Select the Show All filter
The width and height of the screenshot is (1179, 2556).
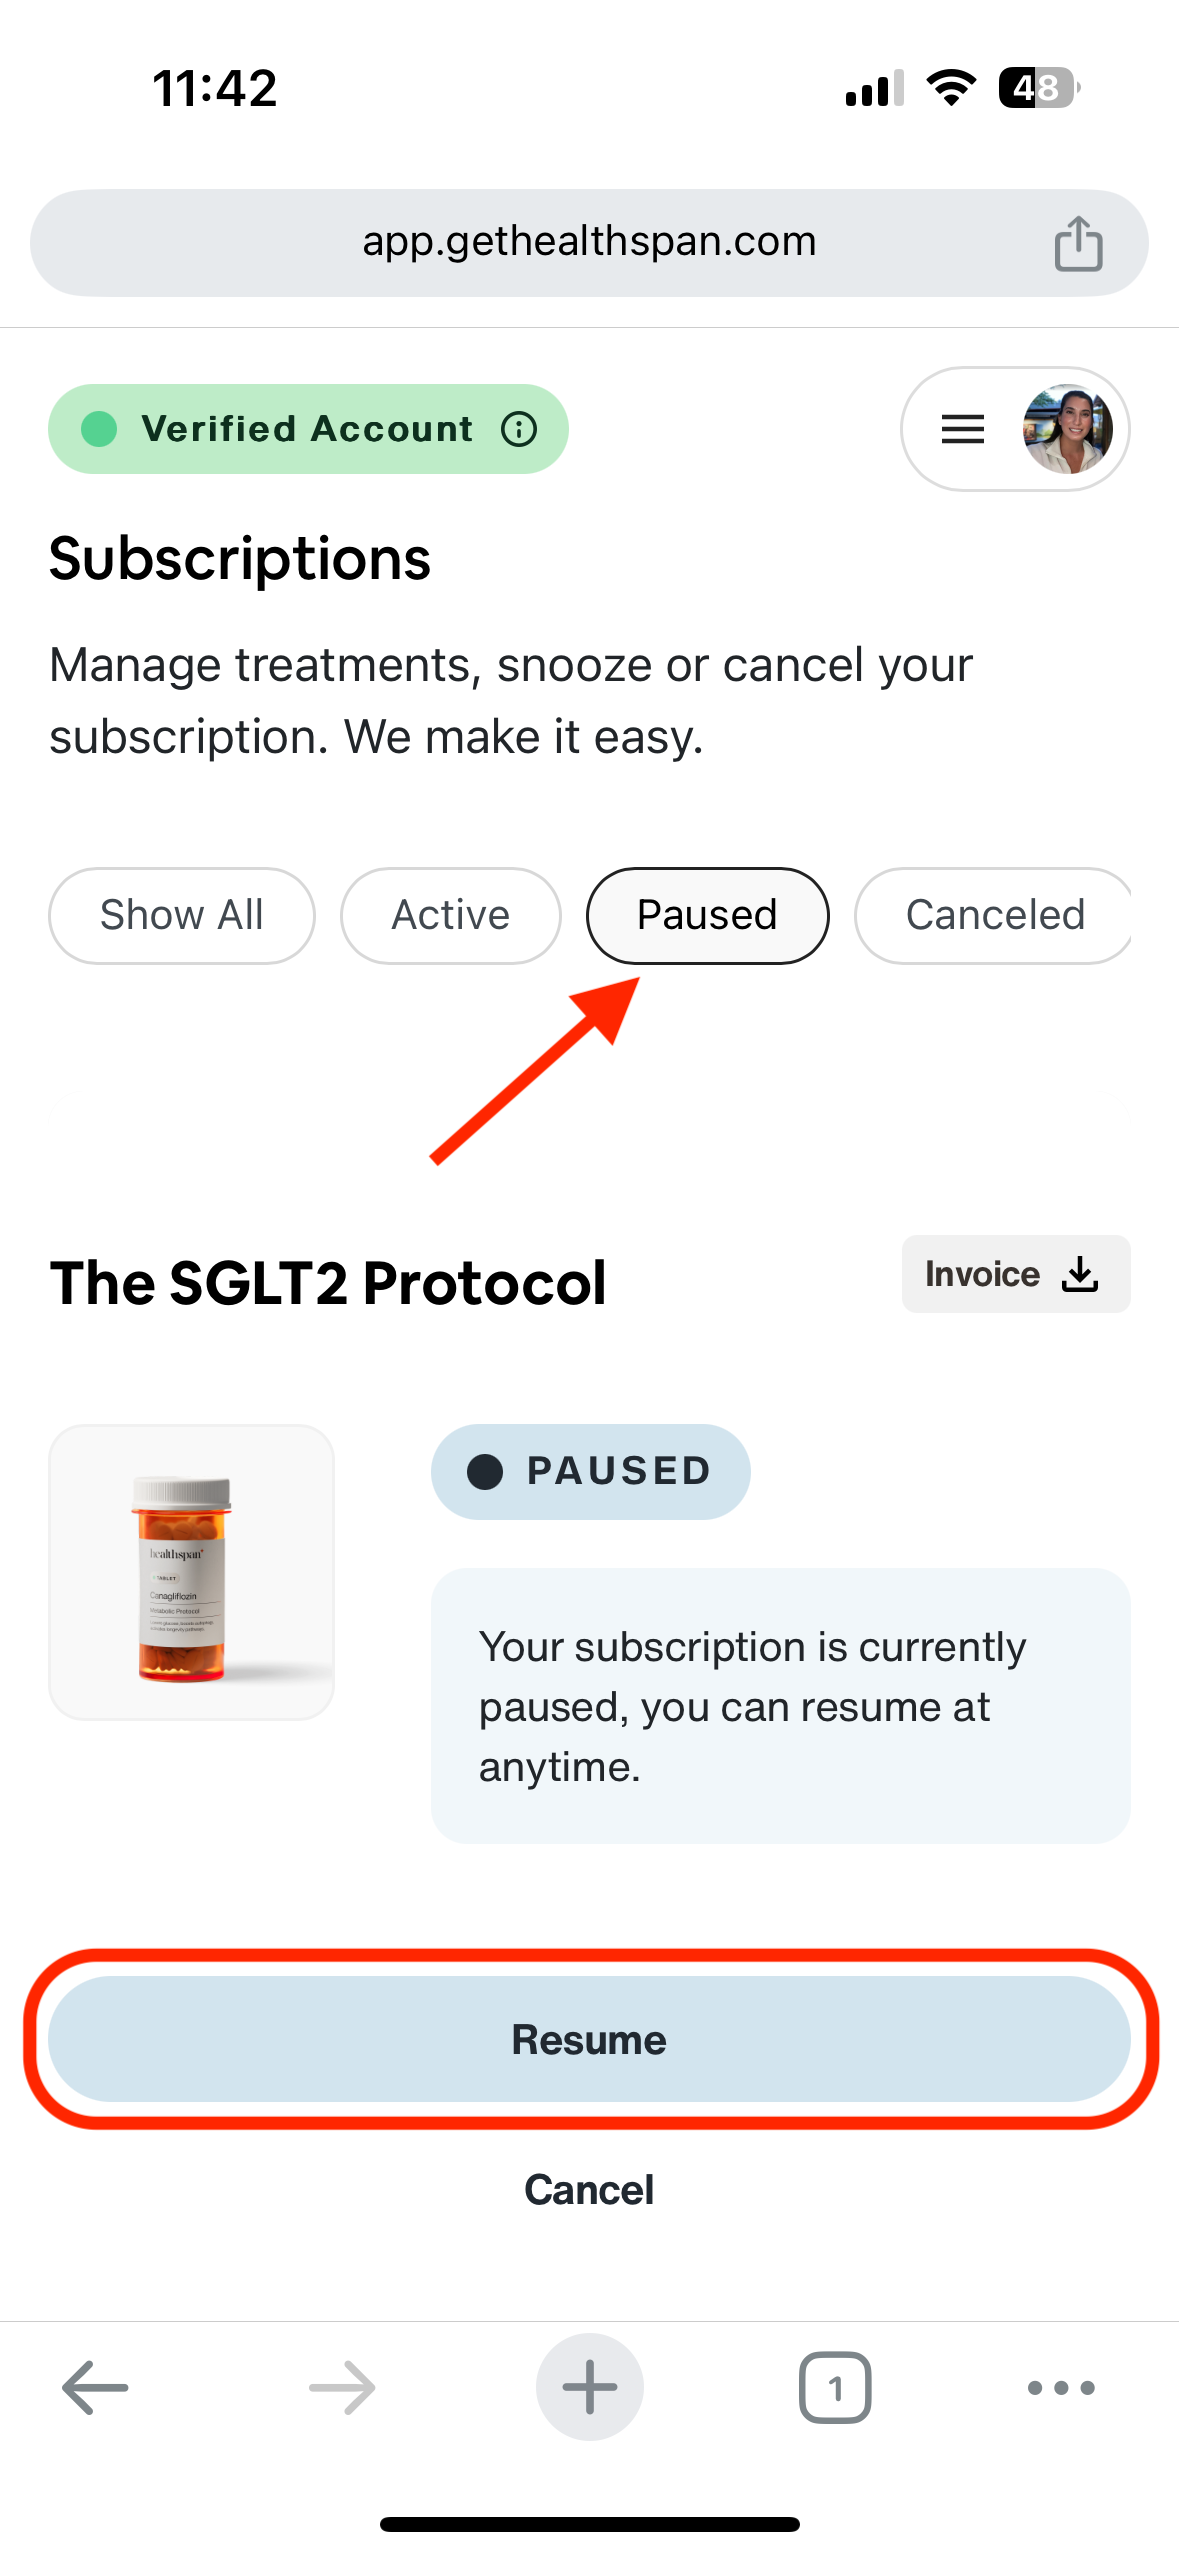coord(182,915)
